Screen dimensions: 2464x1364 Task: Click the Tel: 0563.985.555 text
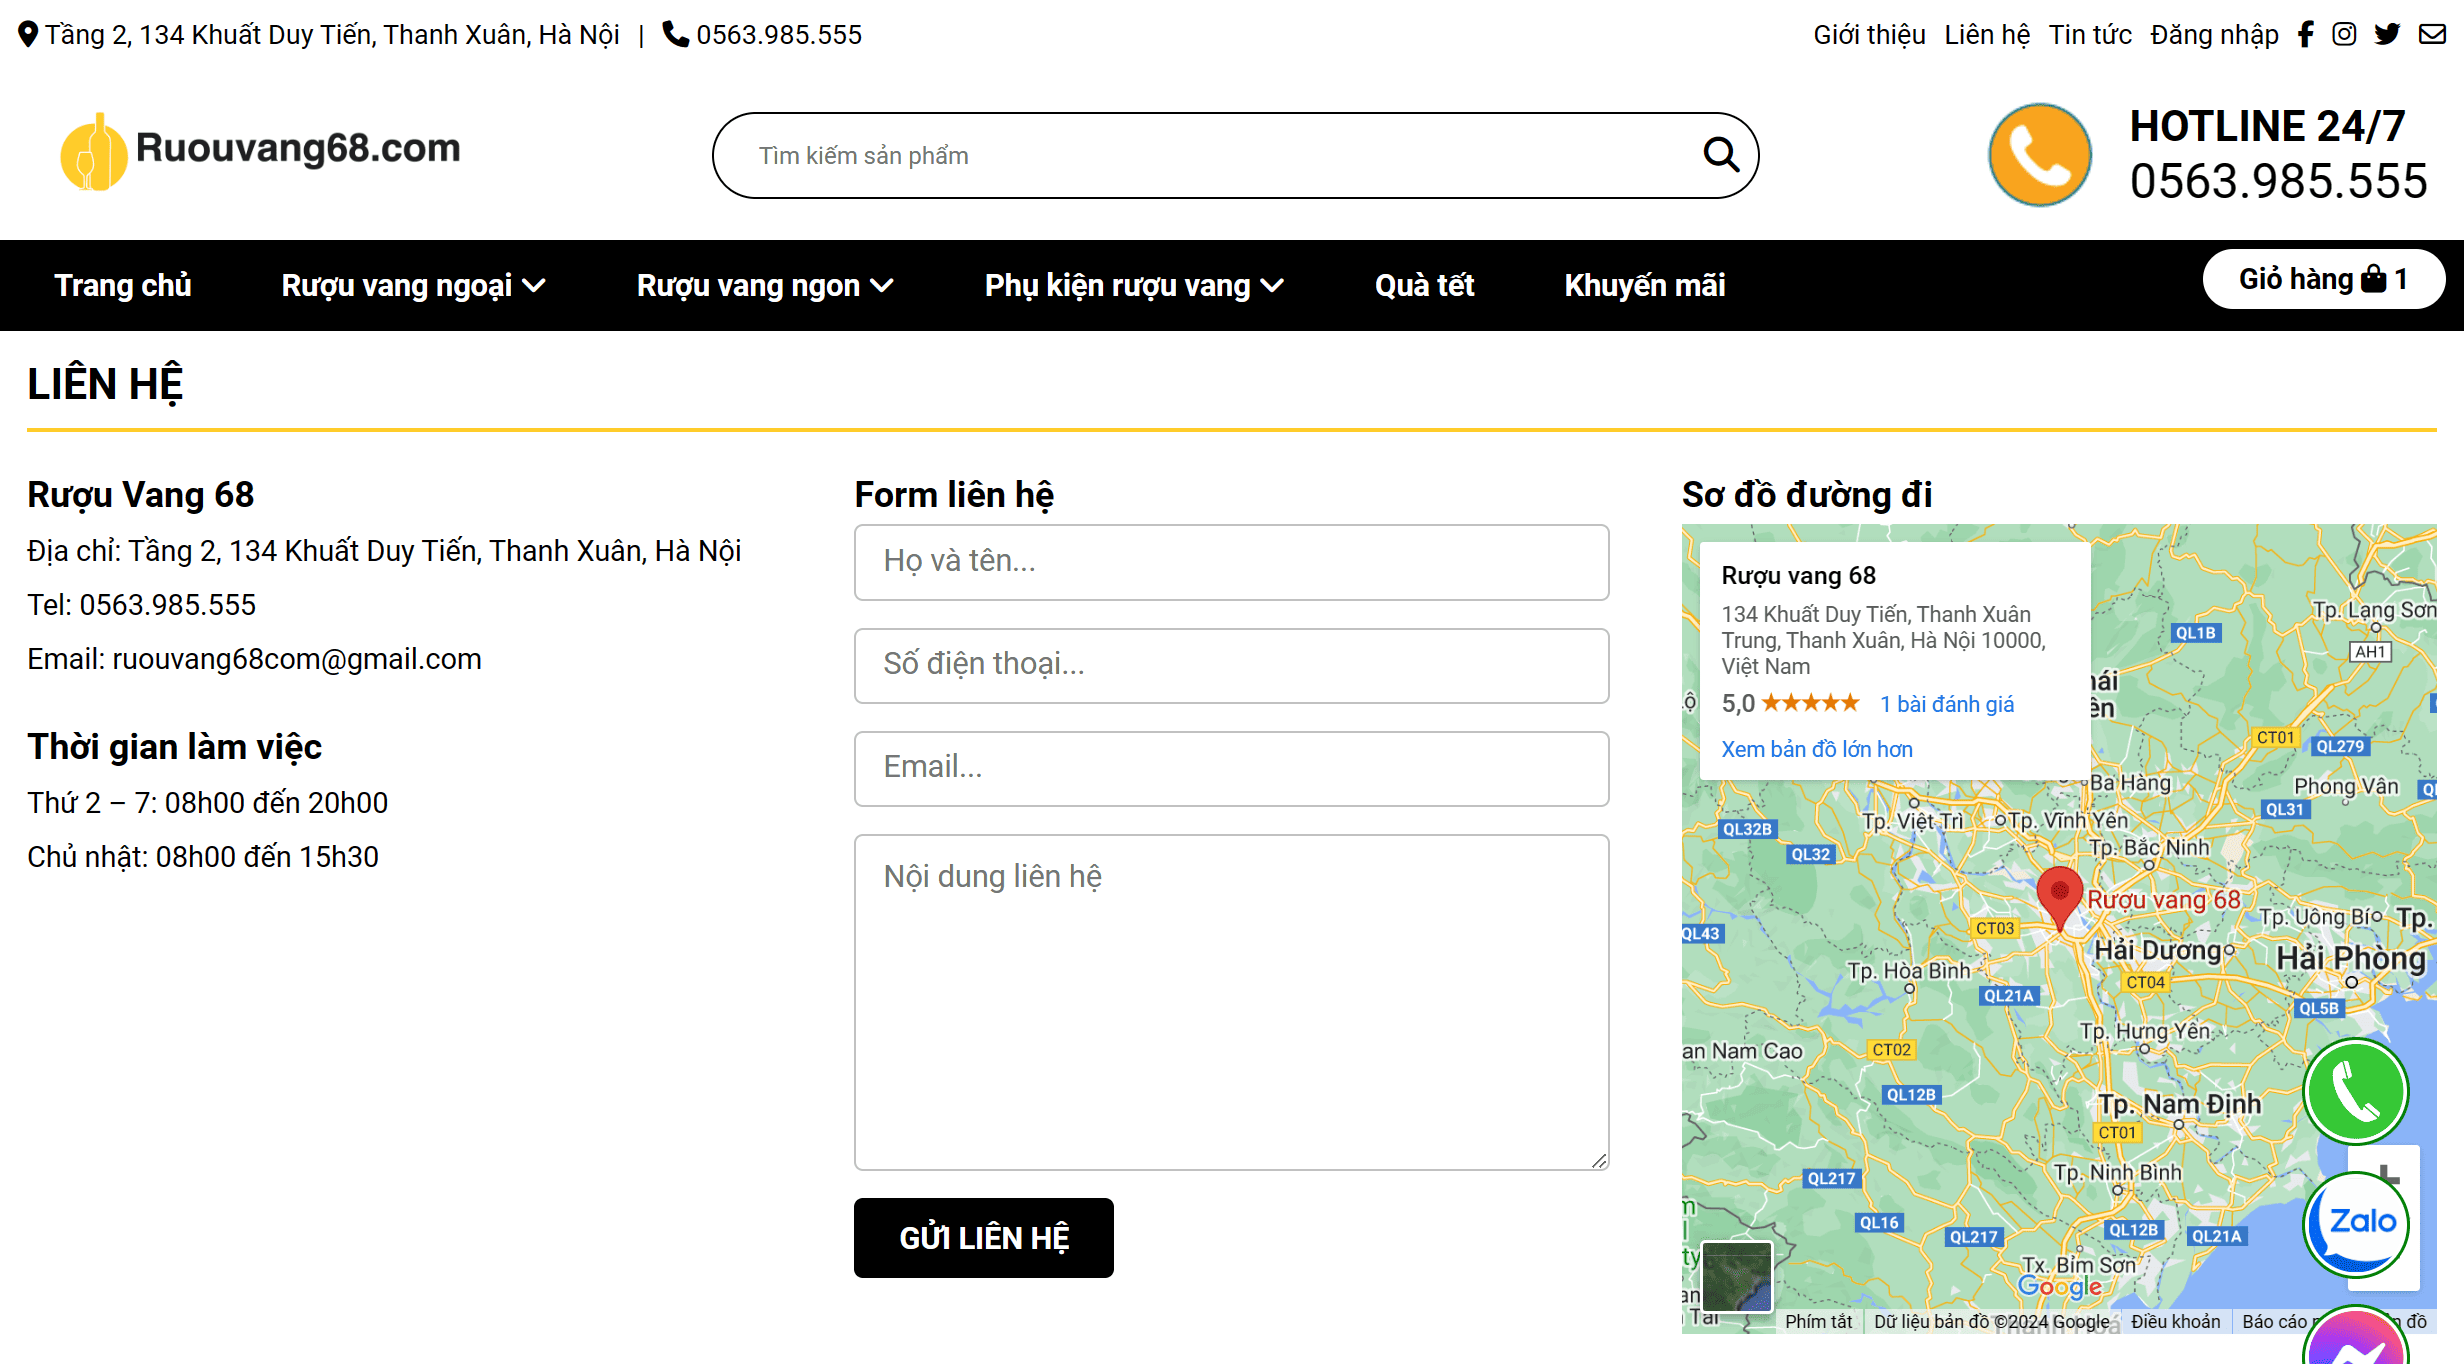pyautogui.click(x=141, y=605)
